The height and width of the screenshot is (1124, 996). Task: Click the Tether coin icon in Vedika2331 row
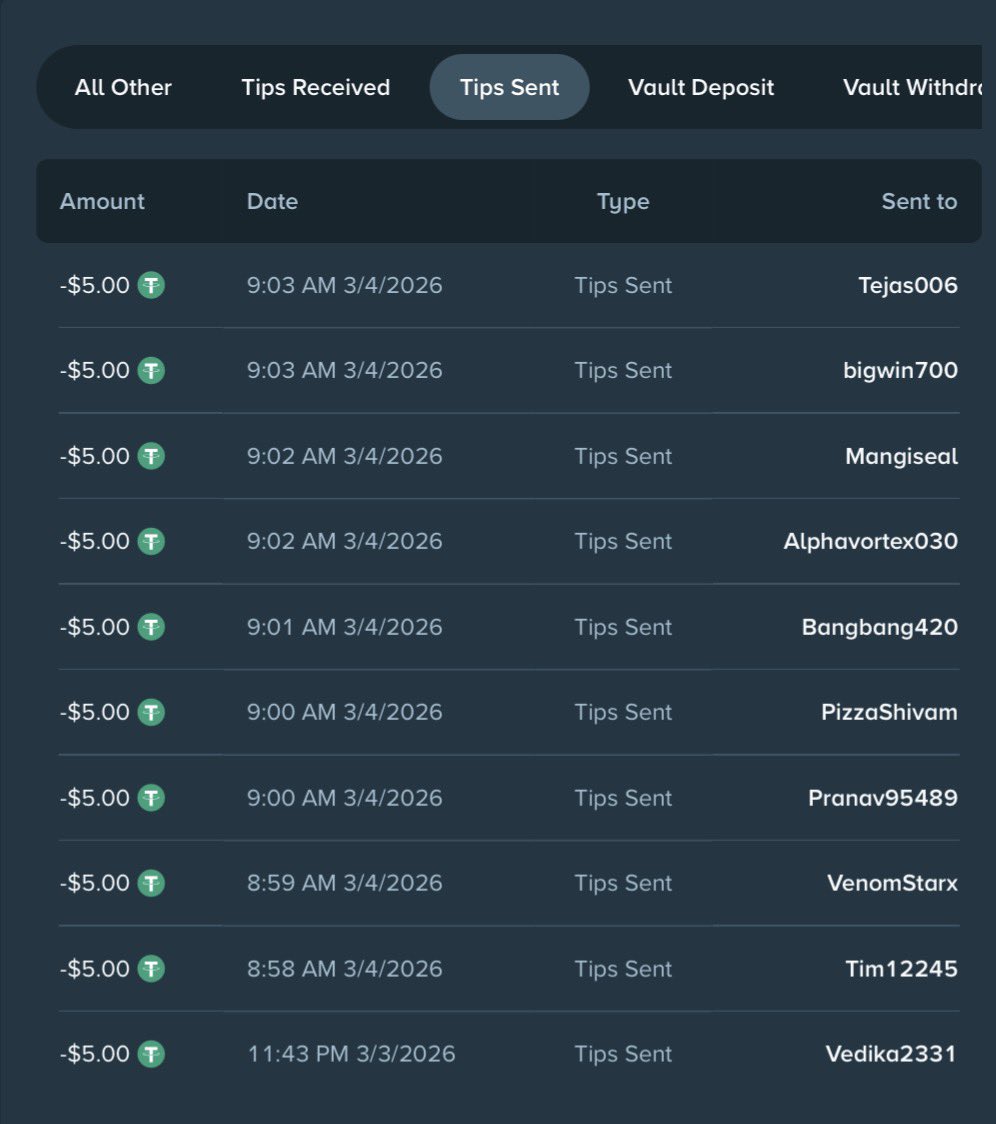coord(151,1054)
